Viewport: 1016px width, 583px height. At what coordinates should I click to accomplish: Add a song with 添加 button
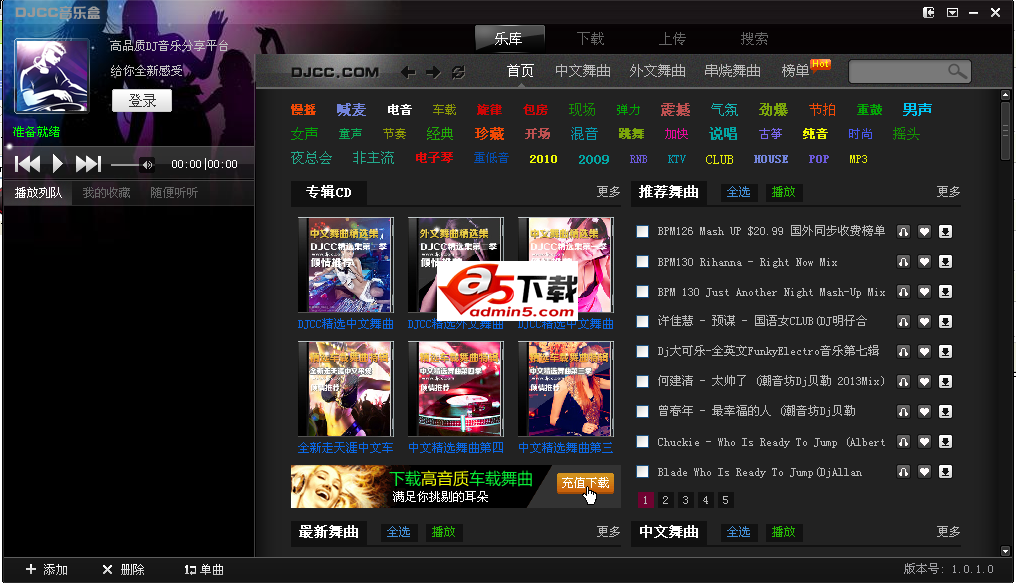point(47,569)
